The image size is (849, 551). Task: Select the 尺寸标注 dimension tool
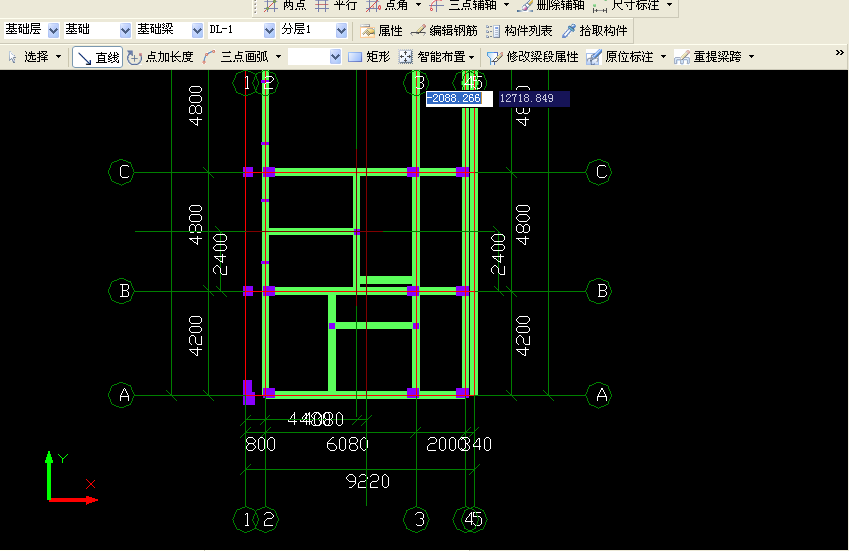pyautogui.click(x=626, y=5)
